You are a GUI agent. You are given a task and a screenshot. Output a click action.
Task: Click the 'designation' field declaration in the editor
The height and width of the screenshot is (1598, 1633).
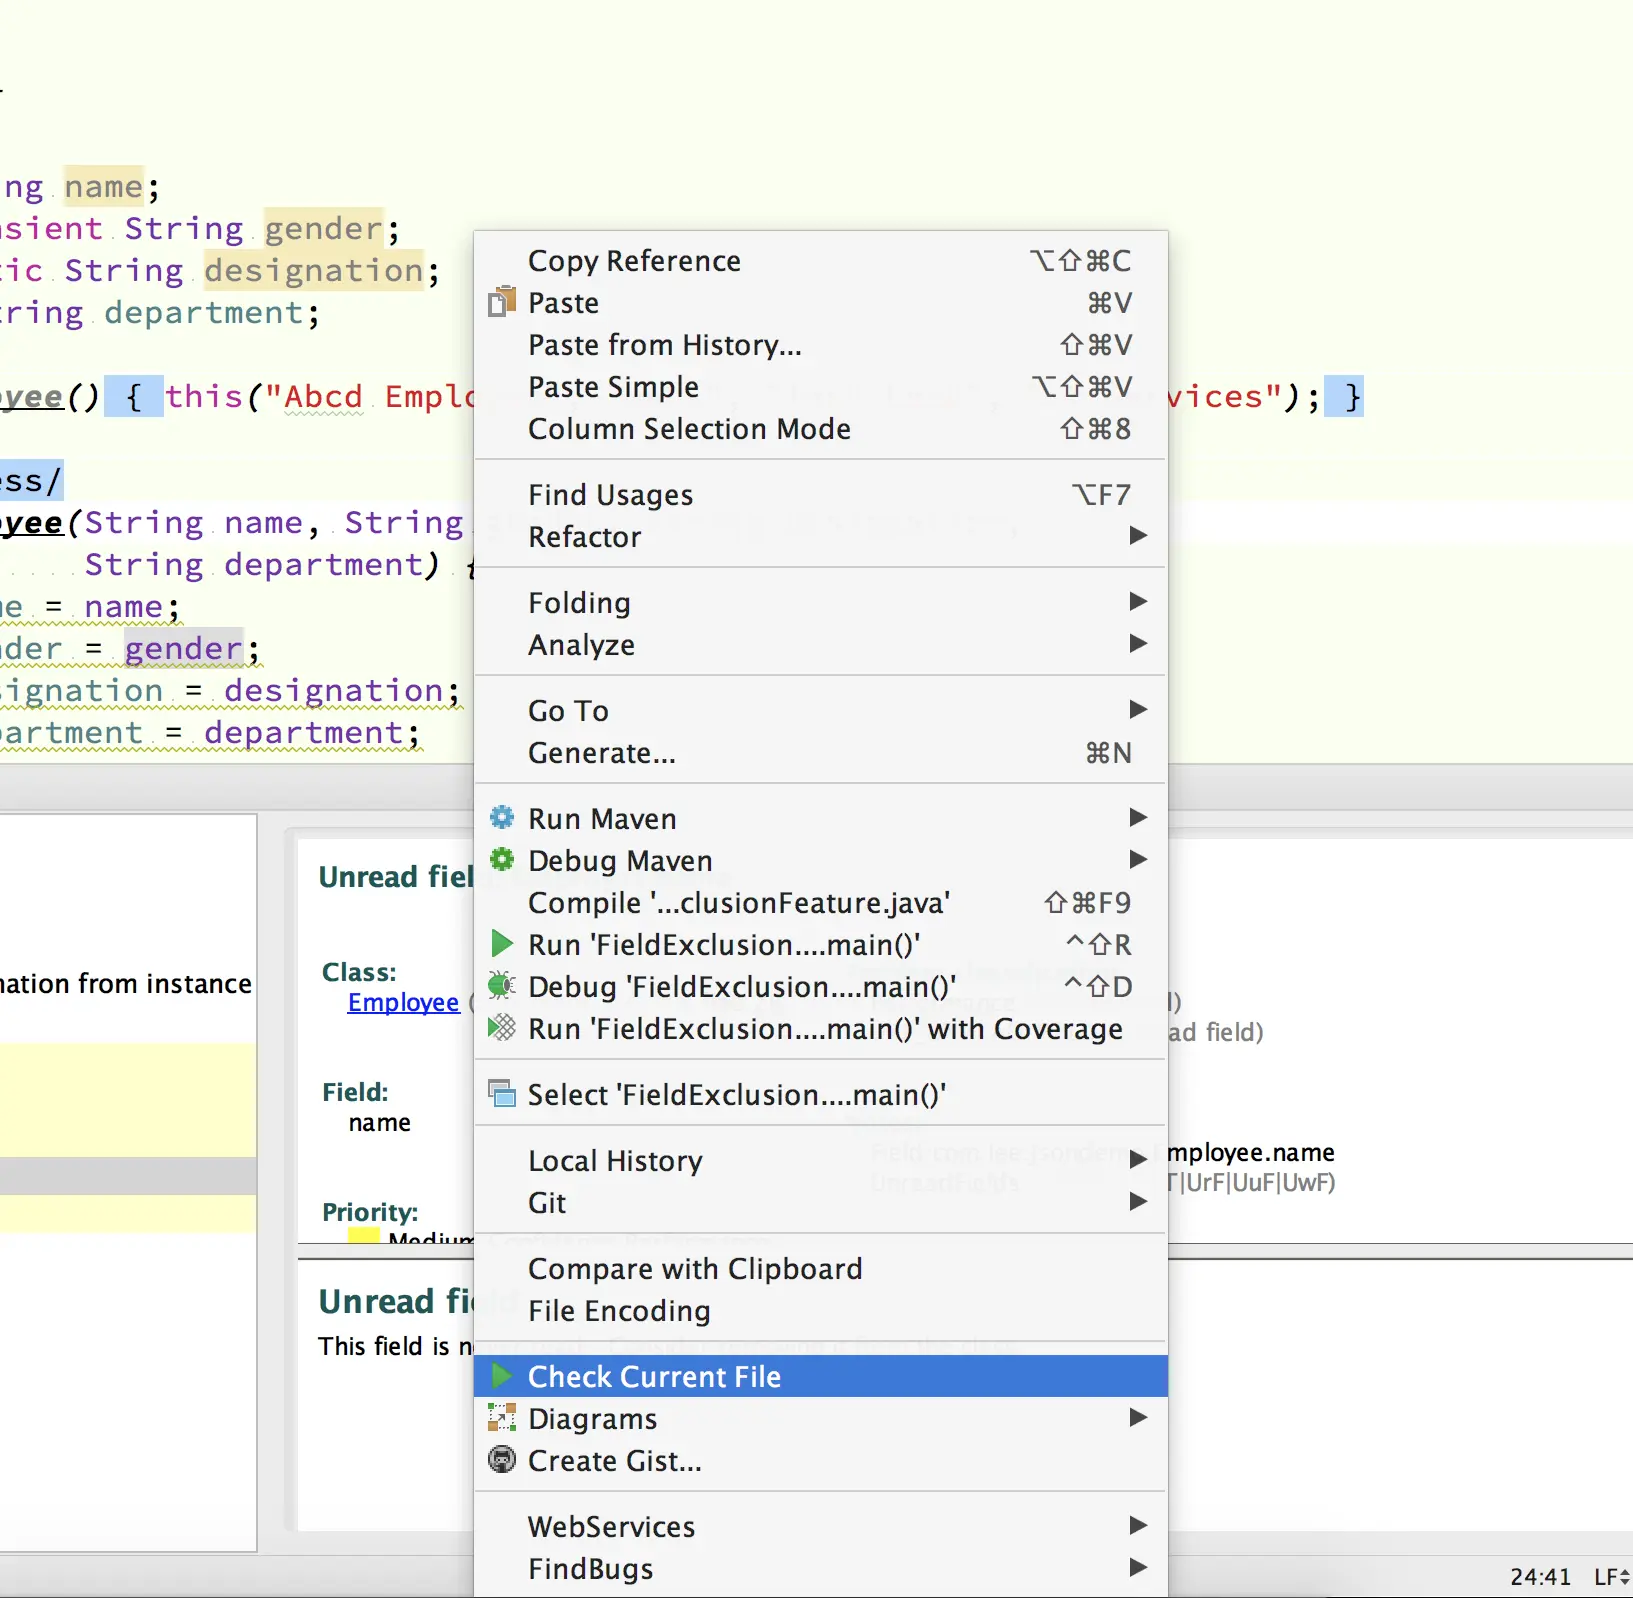coord(314,271)
